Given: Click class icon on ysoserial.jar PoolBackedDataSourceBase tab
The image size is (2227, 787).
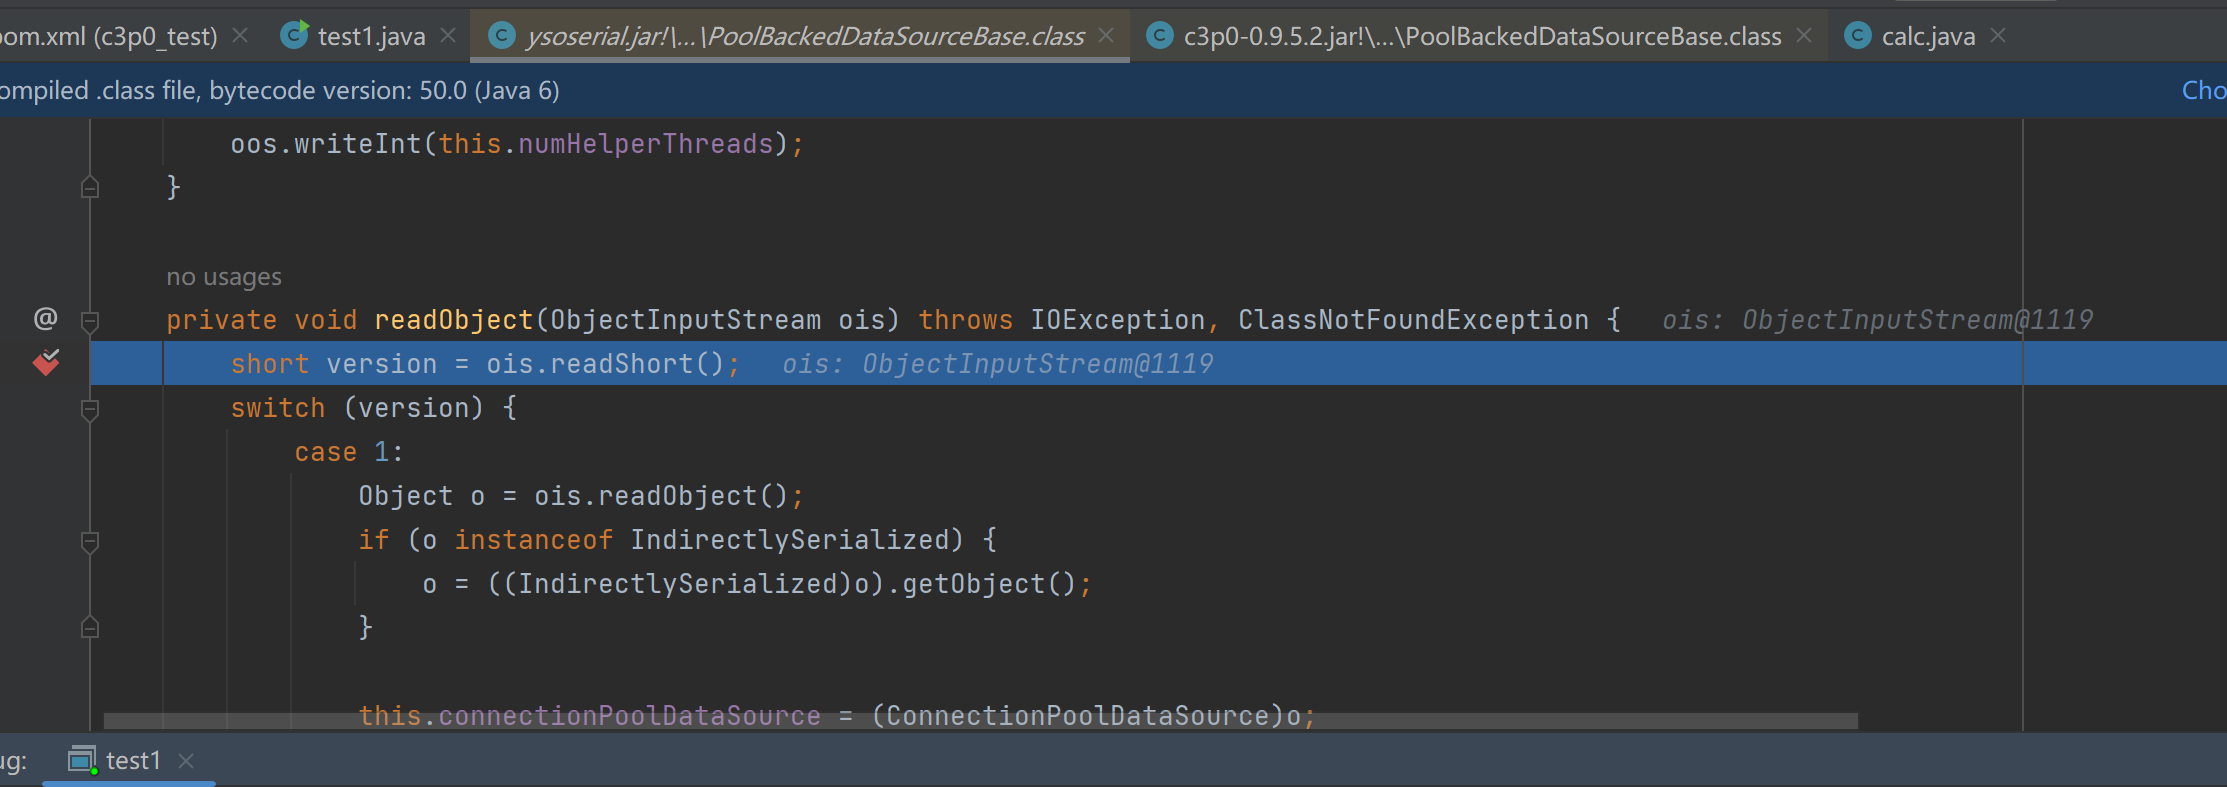Looking at the screenshot, I should pyautogui.click(x=501, y=36).
